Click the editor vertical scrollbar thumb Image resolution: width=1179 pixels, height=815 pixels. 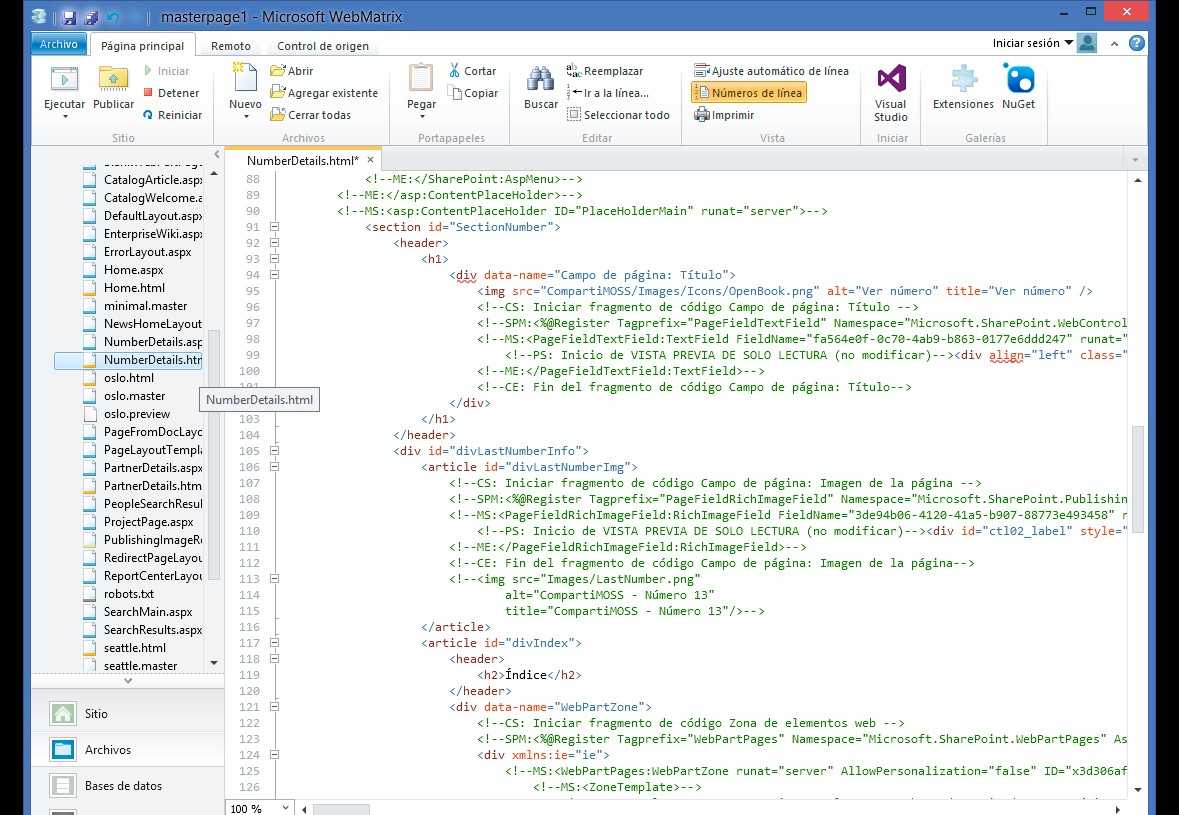click(x=1138, y=480)
